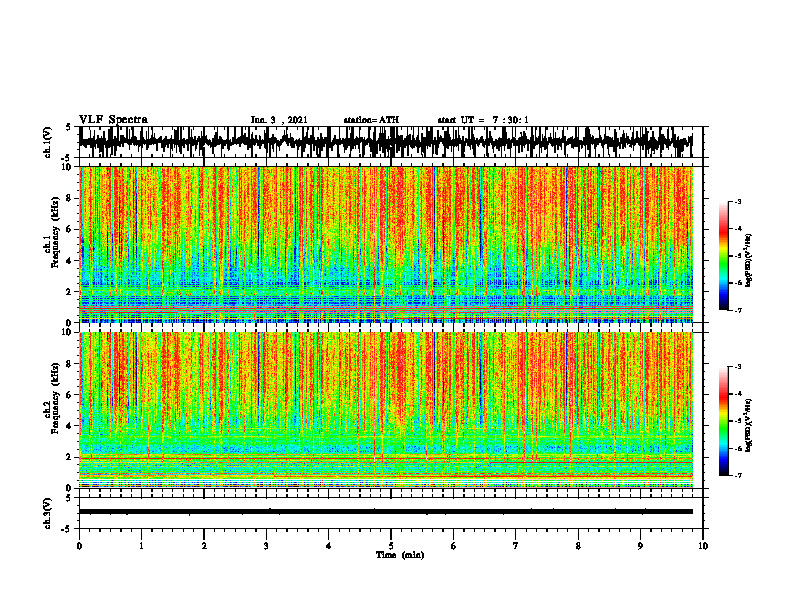Image resolution: width=792 pixels, height=612 pixels.
Task: Click the ch.2 colorbar log(PSD) unit label
Action: pyautogui.click(x=749, y=425)
